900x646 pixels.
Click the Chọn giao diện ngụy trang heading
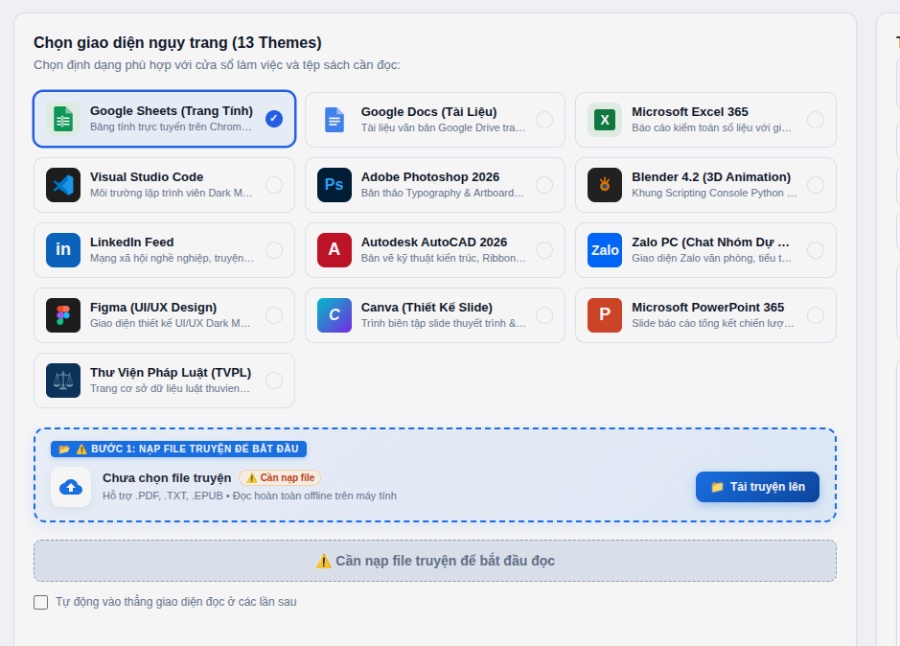(x=177, y=43)
